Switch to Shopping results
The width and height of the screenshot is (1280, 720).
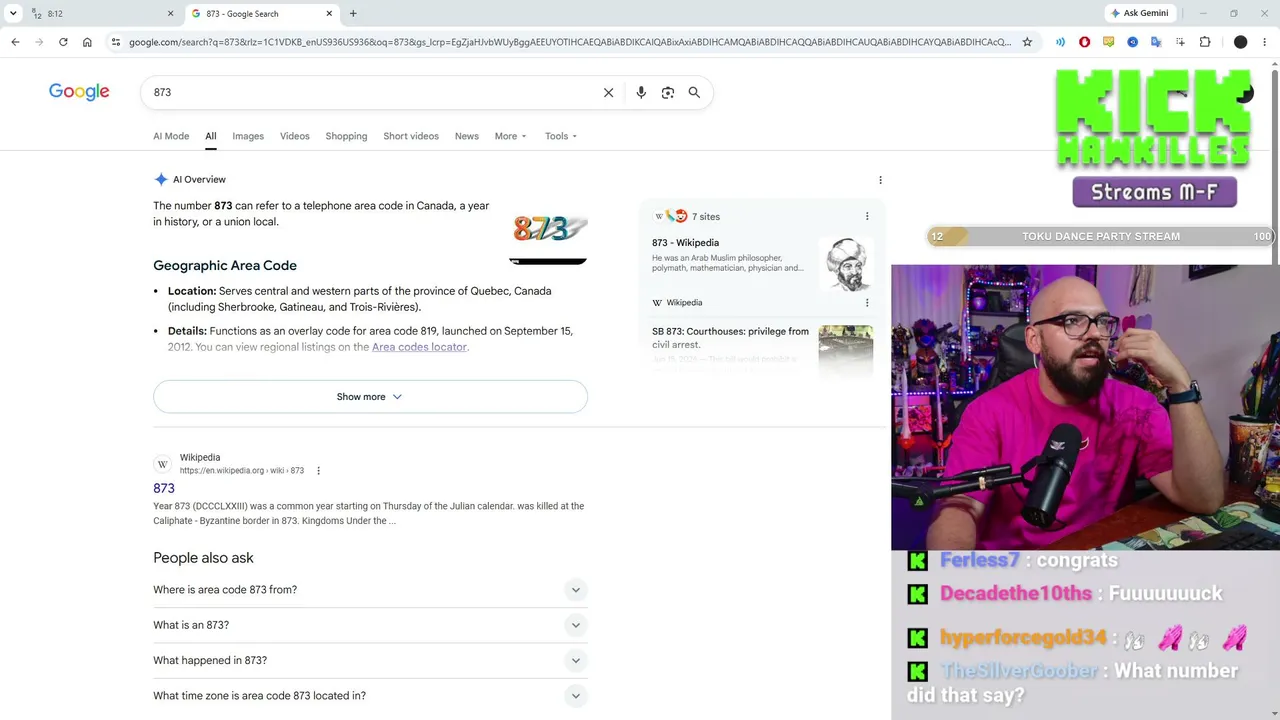pyautogui.click(x=346, y=136)
